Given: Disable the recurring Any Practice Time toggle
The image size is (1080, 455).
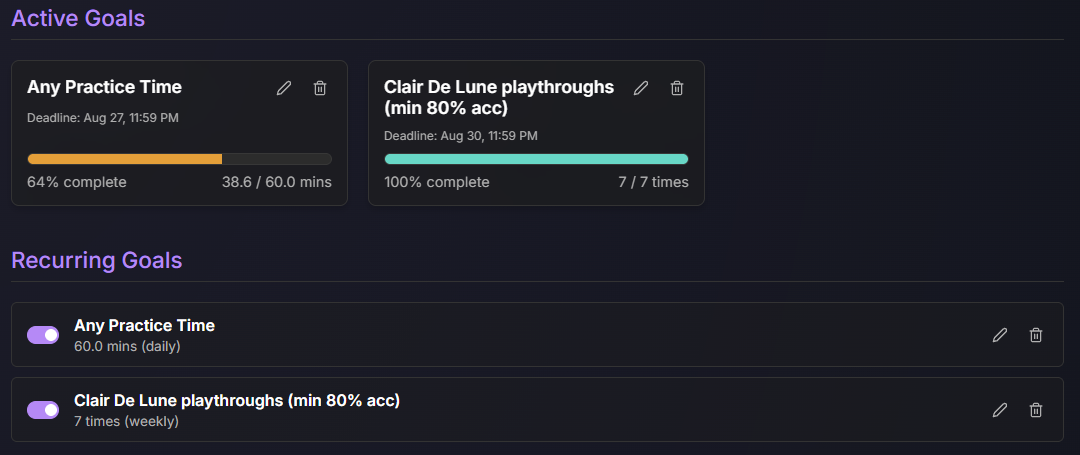Looking at the screenshot, I should point(43,335).
